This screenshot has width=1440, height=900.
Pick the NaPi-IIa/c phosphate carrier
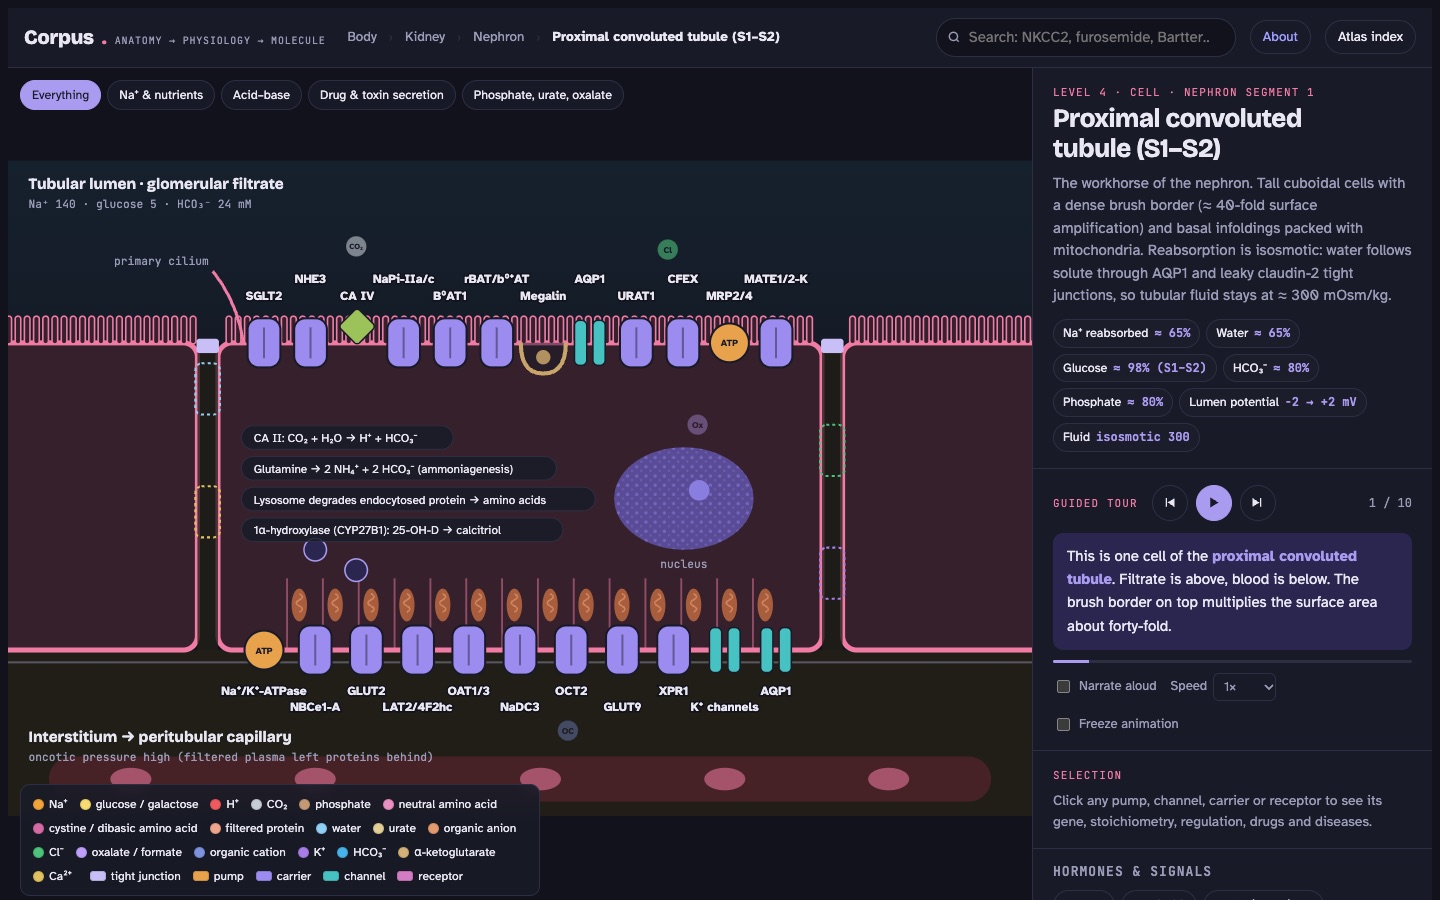[x=403, y=342]
